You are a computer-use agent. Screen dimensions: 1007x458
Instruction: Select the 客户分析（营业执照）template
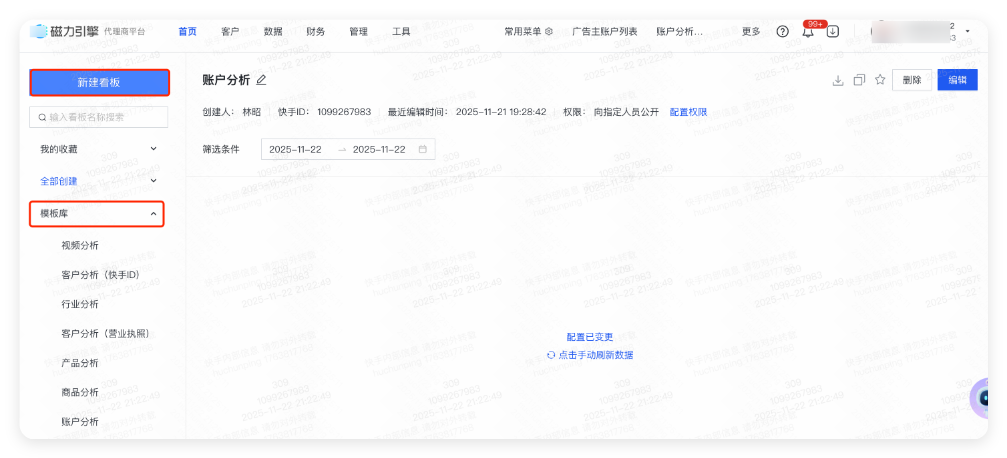[105, 333]
